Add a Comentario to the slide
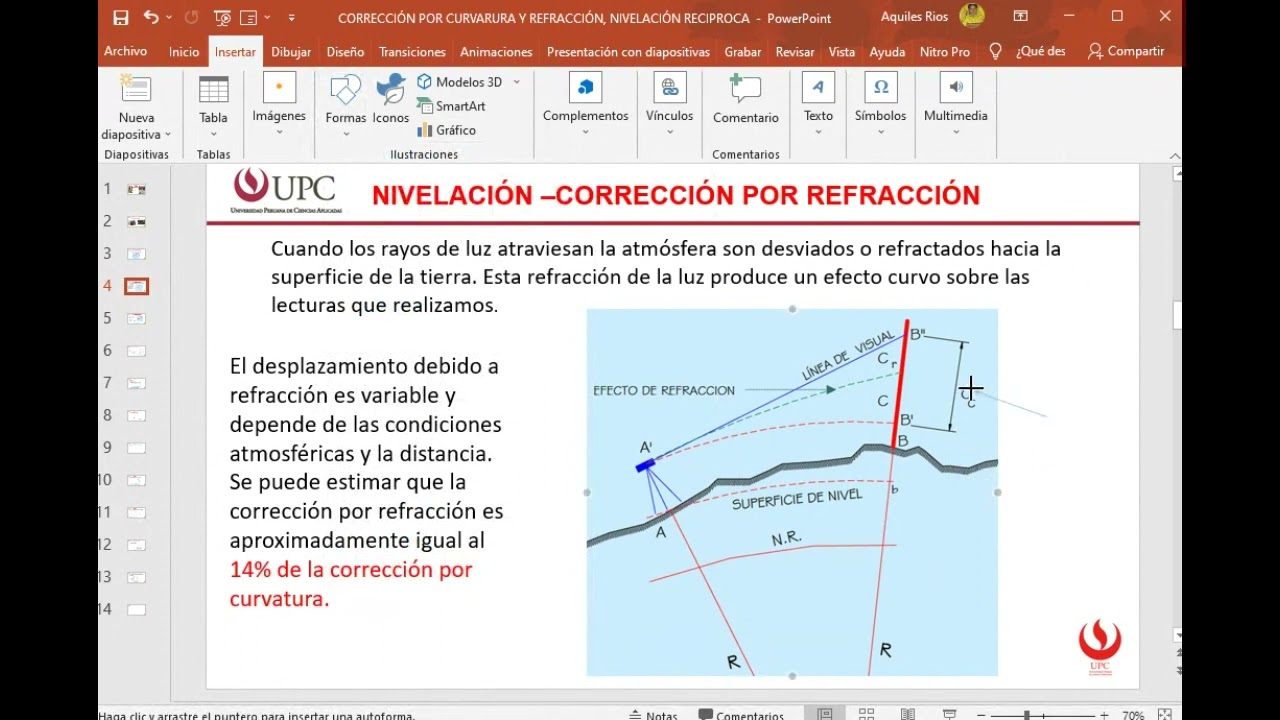Image resolution: width=1280 pixels, height=720 pixels. tap(745, 99)
